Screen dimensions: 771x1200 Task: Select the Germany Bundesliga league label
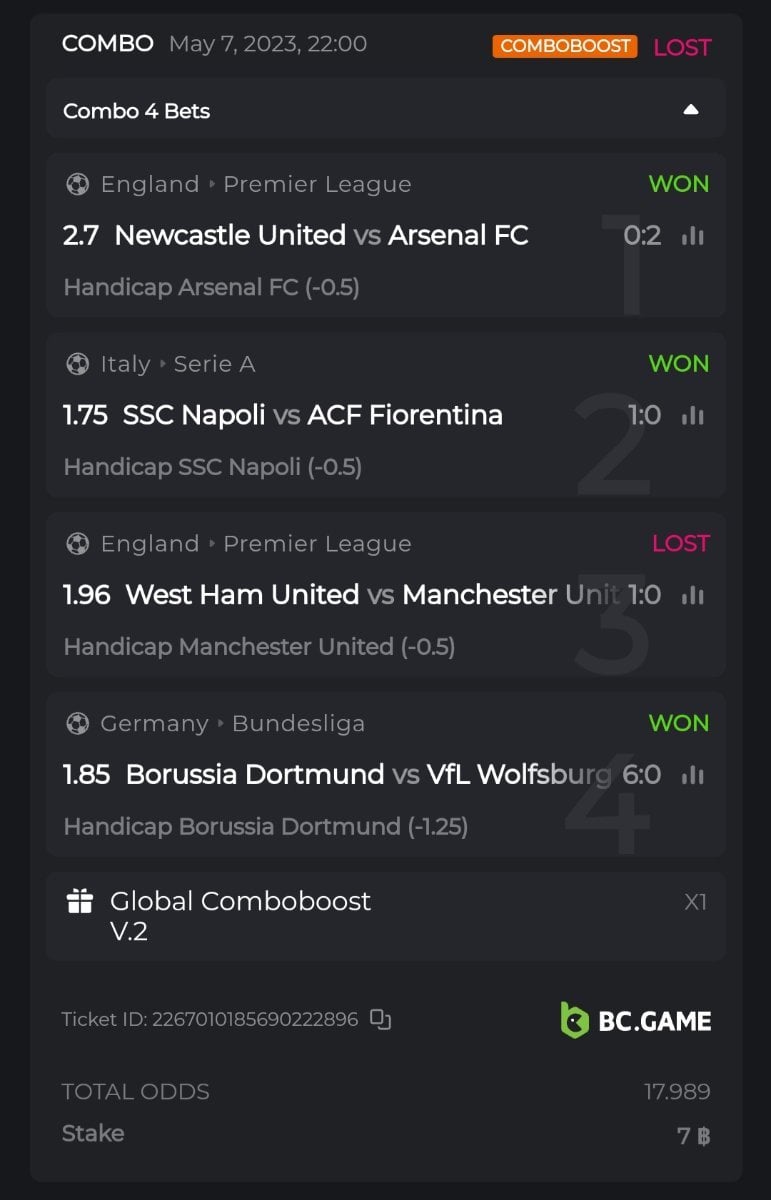click(x=232, y=723)
